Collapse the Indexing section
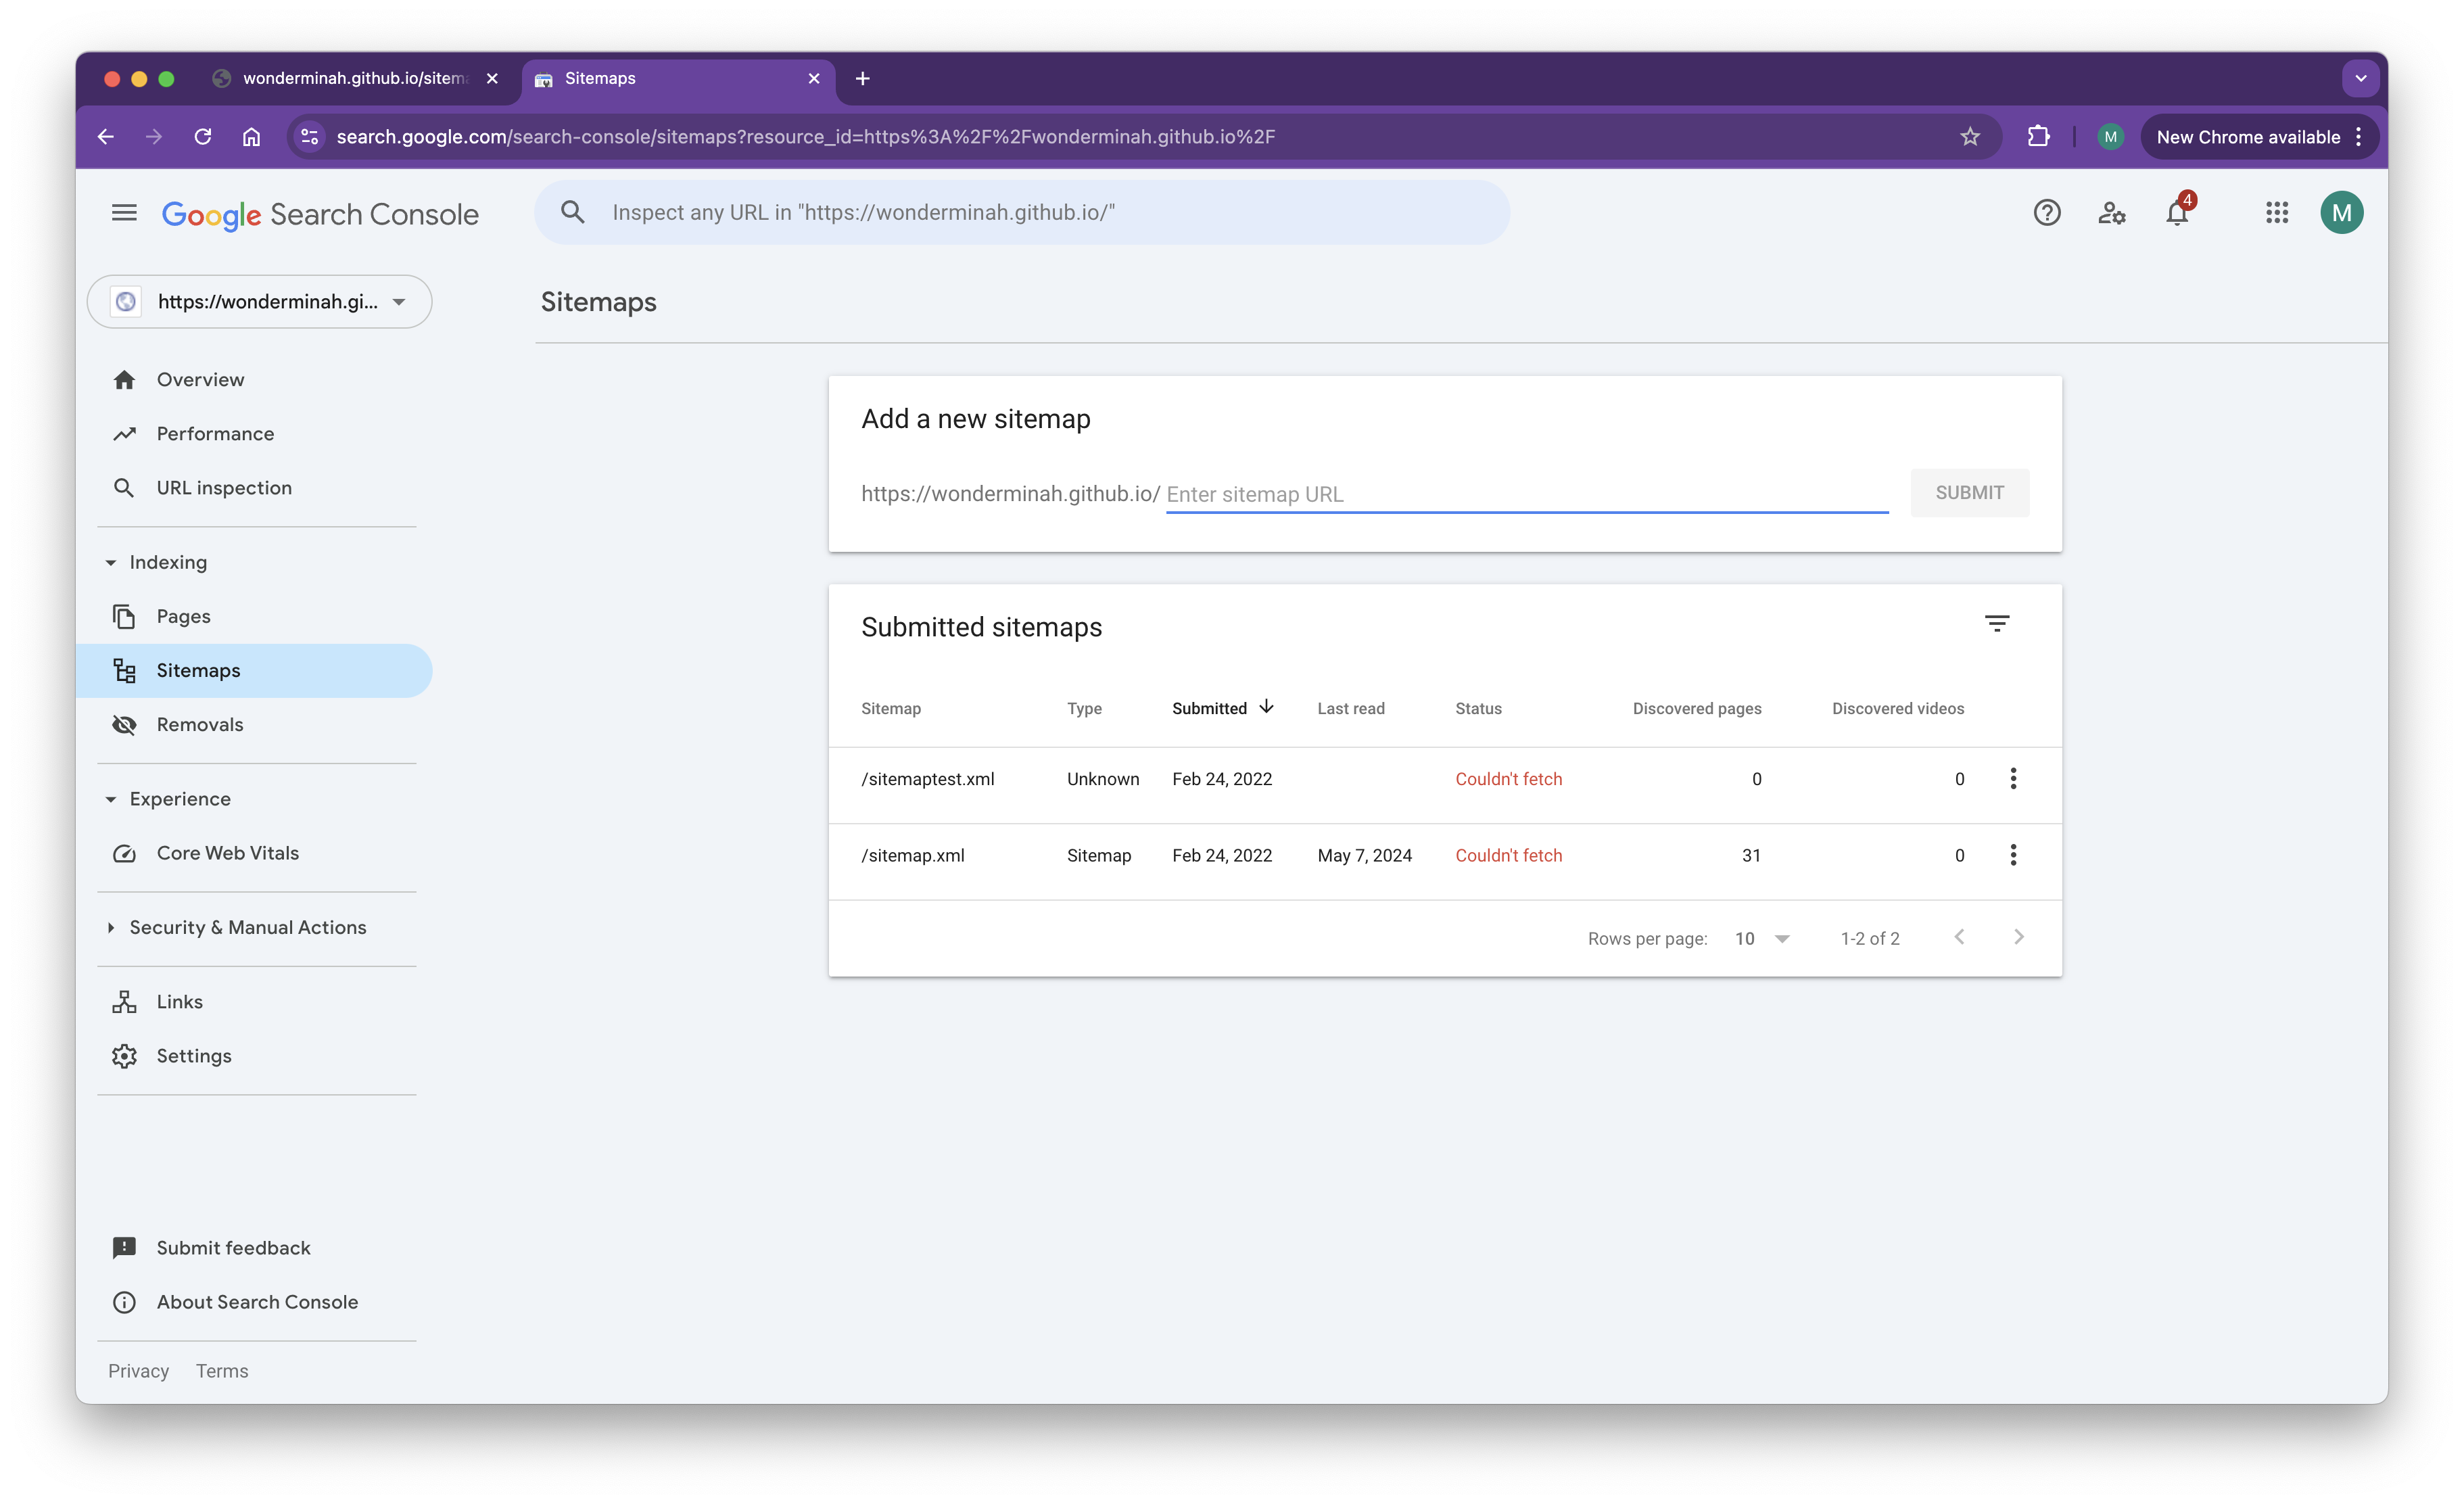The width and height of the screenshot is (2464, 1504). pyautogui.click(x=112, y=563)
